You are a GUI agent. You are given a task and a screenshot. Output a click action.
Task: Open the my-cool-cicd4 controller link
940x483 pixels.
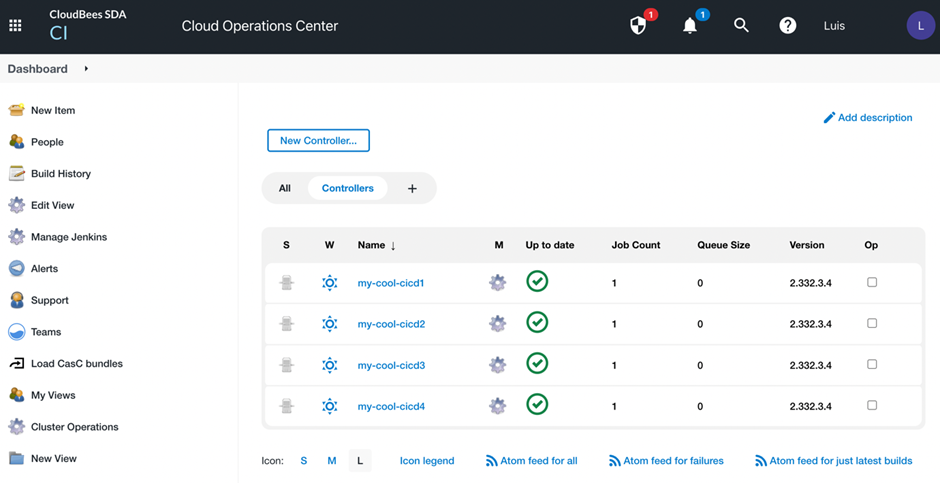[391, 407]
